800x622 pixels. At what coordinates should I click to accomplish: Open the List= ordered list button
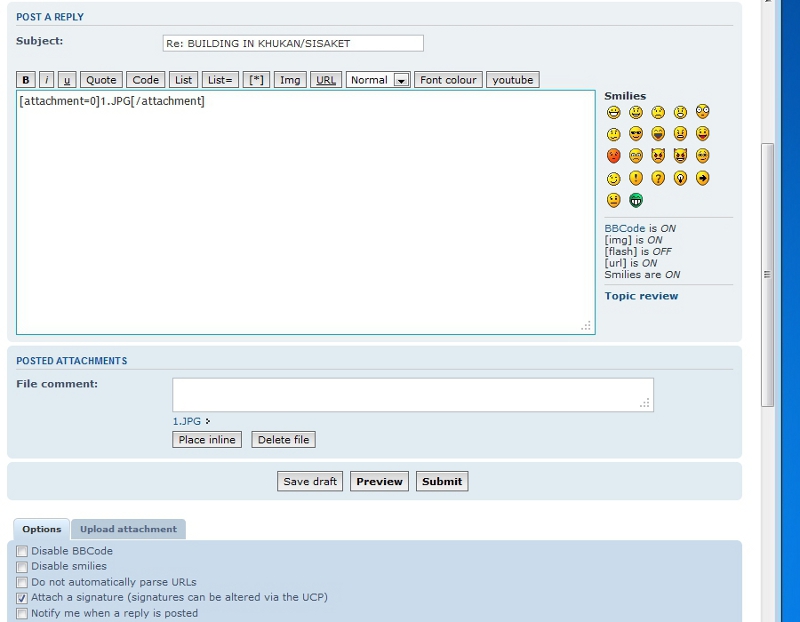pos(220,80)
